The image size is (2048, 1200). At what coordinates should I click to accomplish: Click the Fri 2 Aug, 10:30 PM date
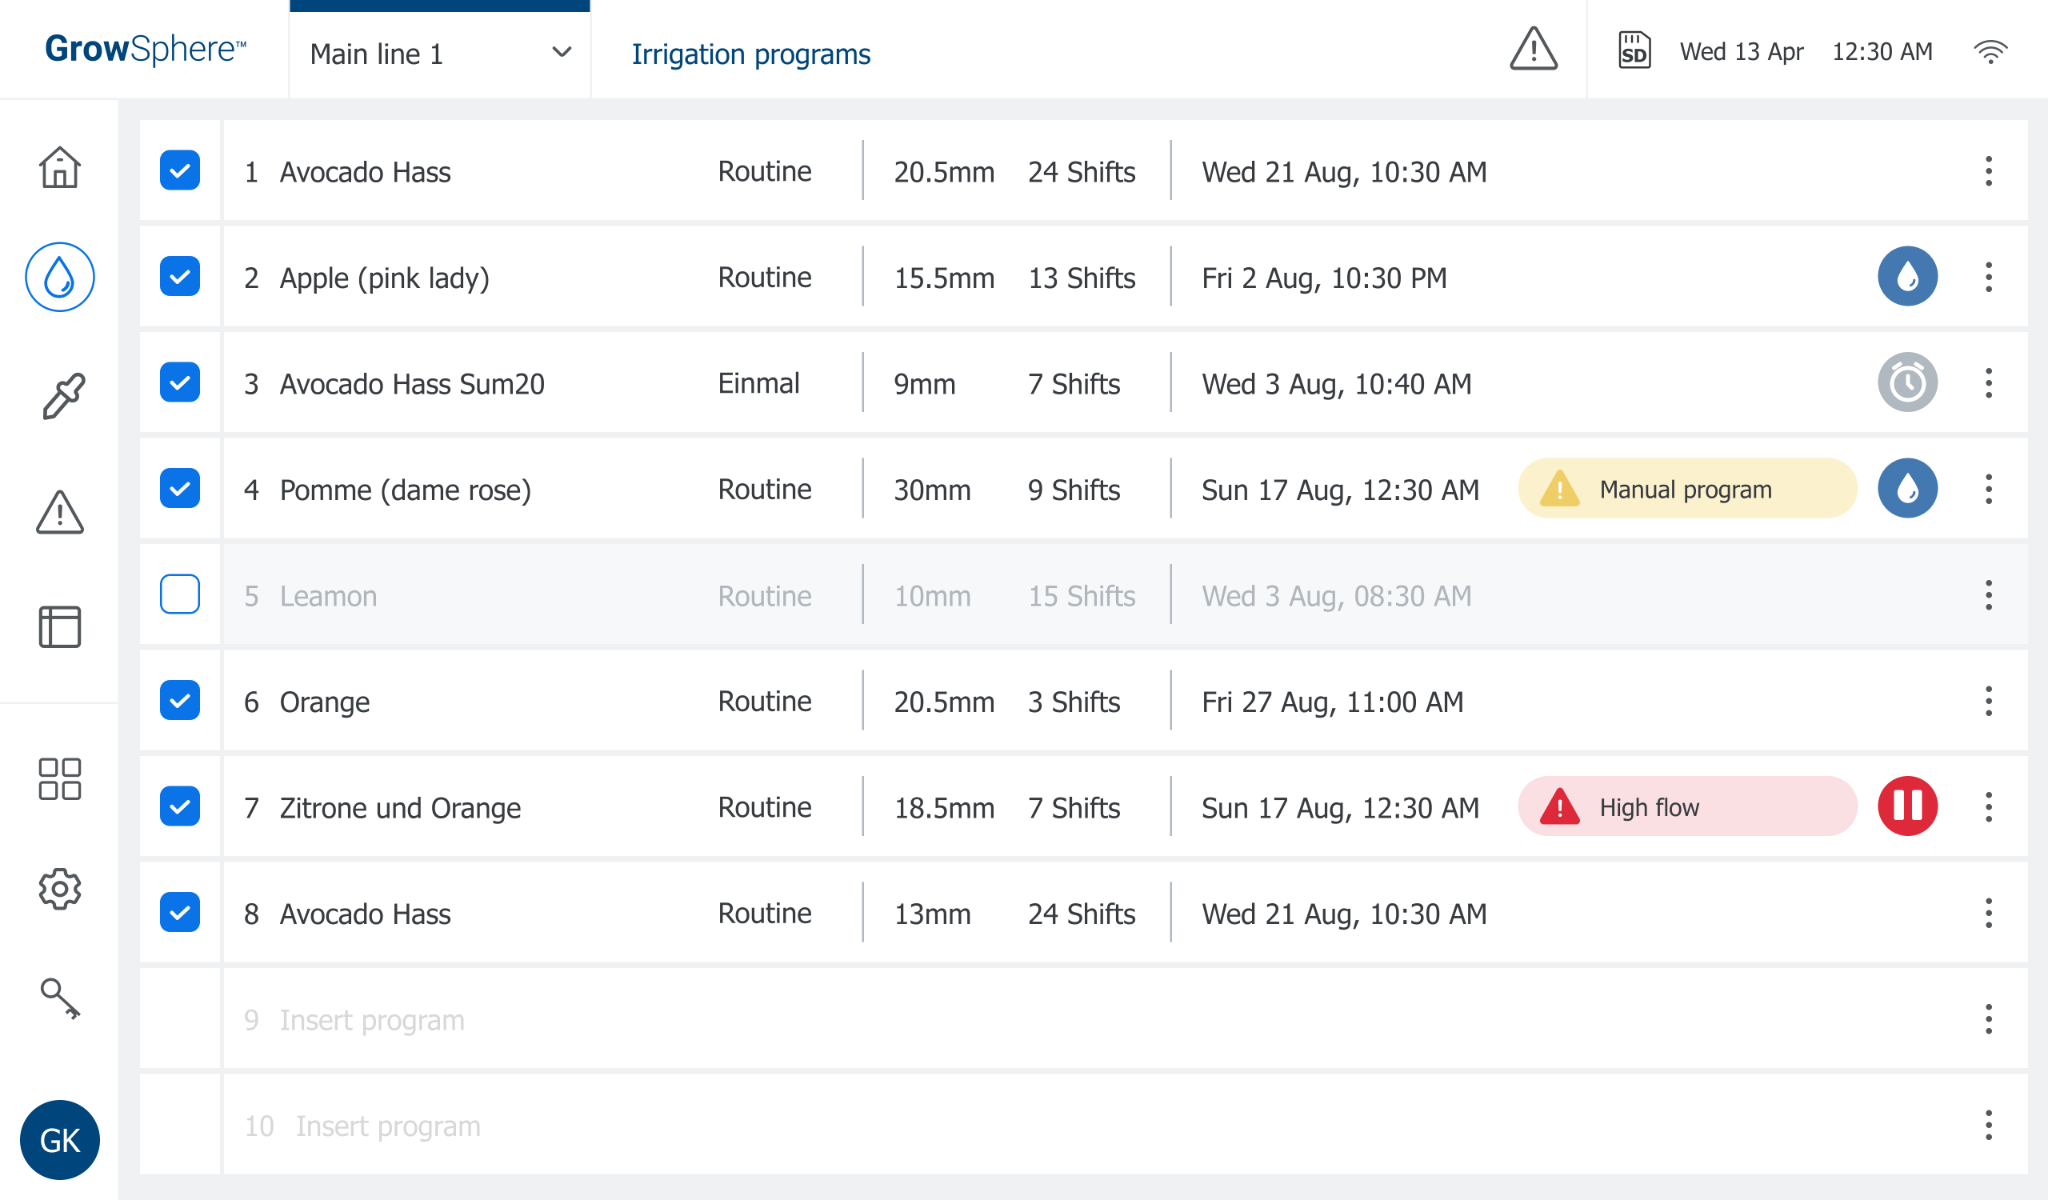coord(1324,278)
